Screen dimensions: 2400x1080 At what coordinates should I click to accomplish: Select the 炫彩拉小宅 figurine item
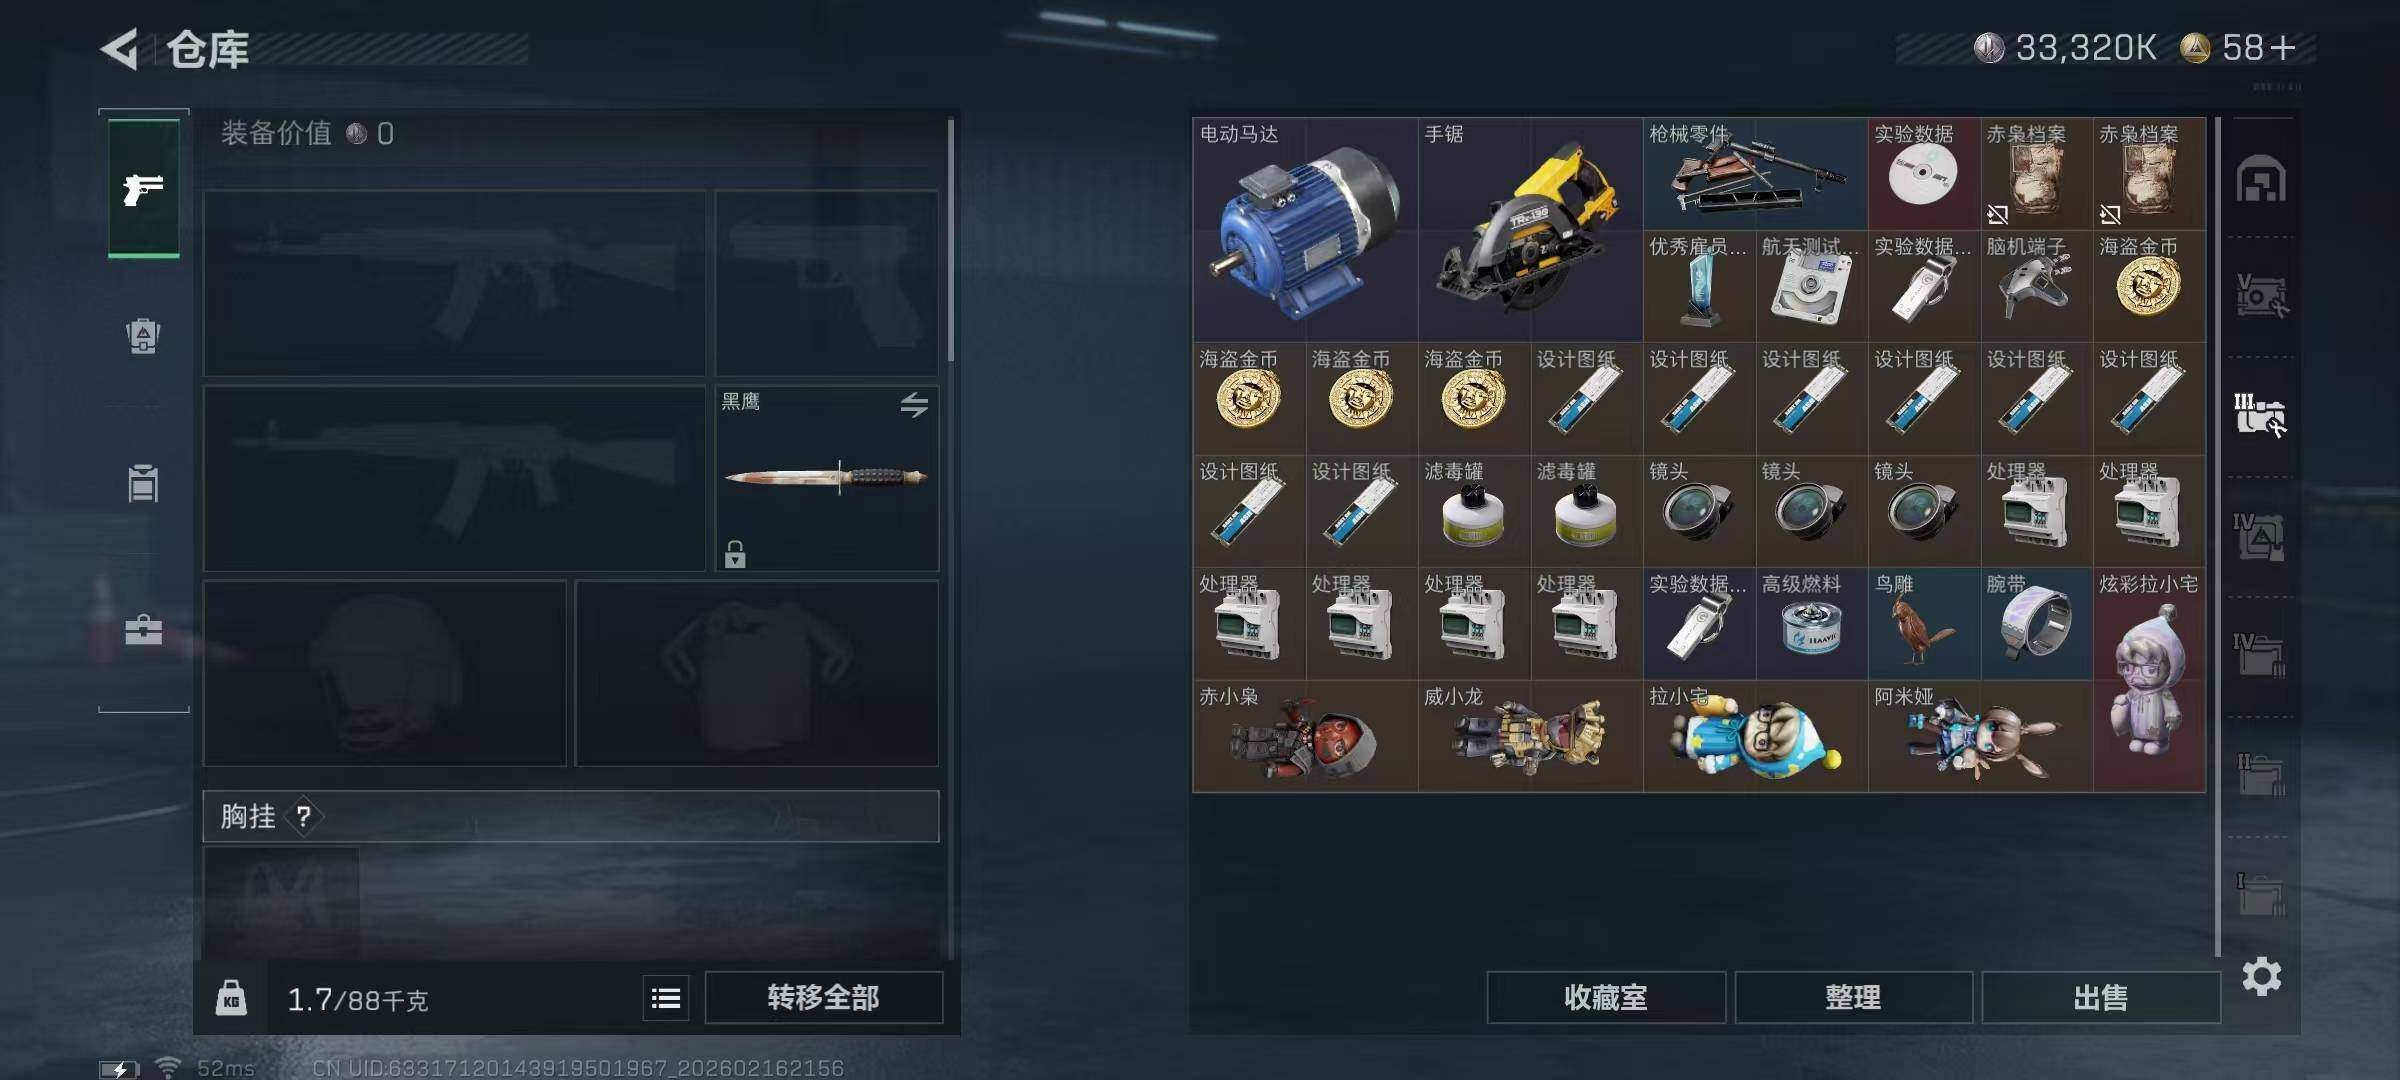(2149, 680)
